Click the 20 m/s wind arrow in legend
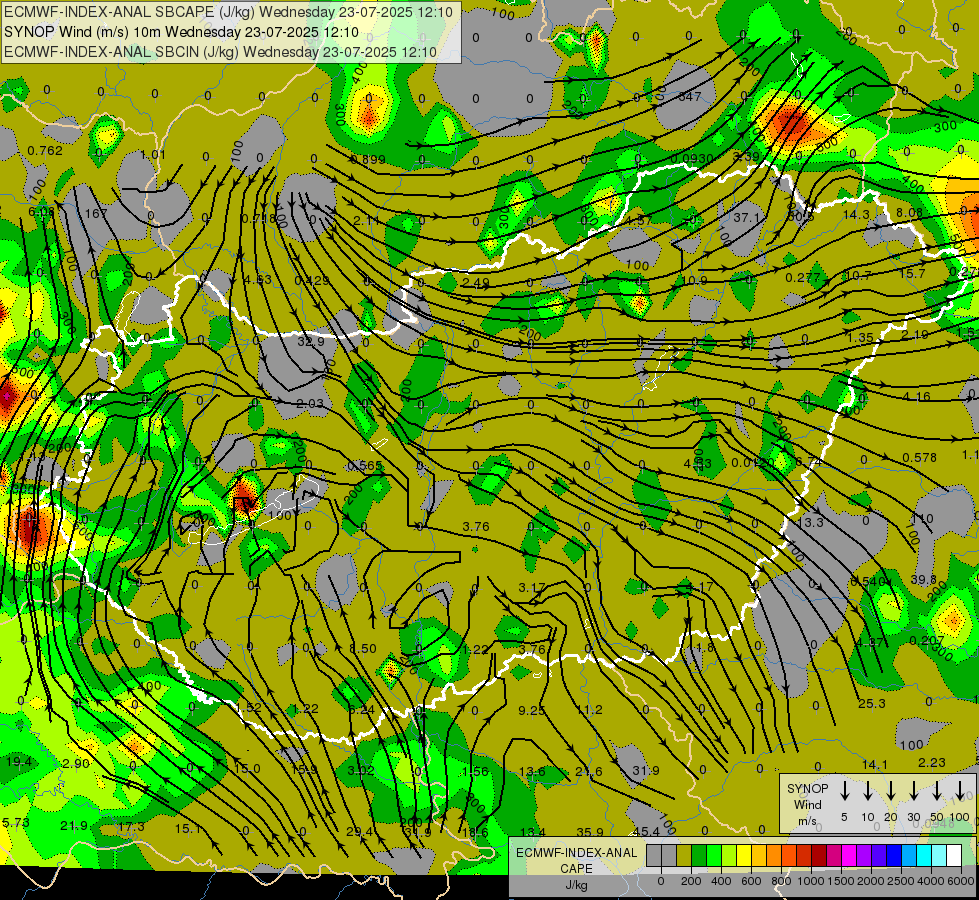This screenshot has height=900, width=979. click(x=890, y=791)
